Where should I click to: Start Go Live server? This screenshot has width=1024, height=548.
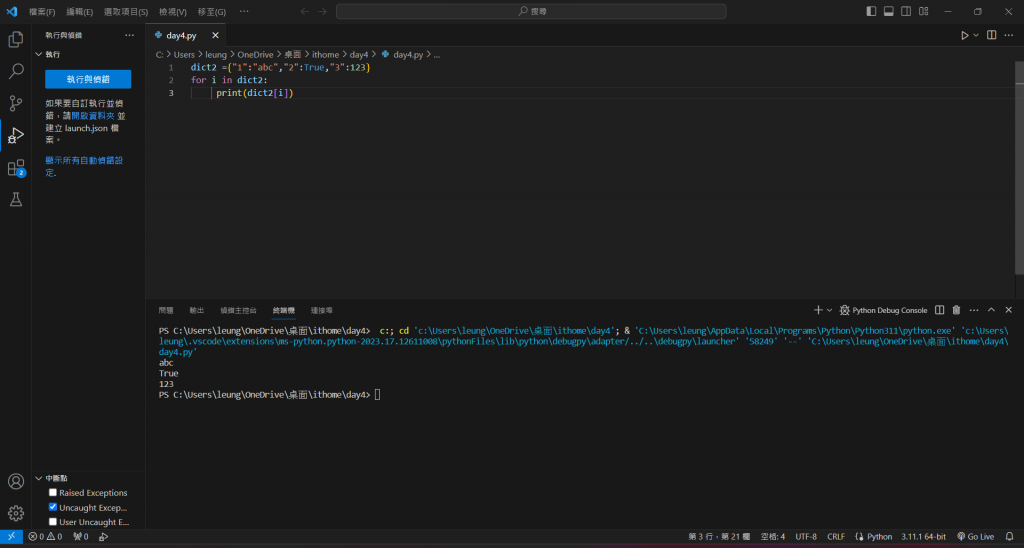point(975,536)
